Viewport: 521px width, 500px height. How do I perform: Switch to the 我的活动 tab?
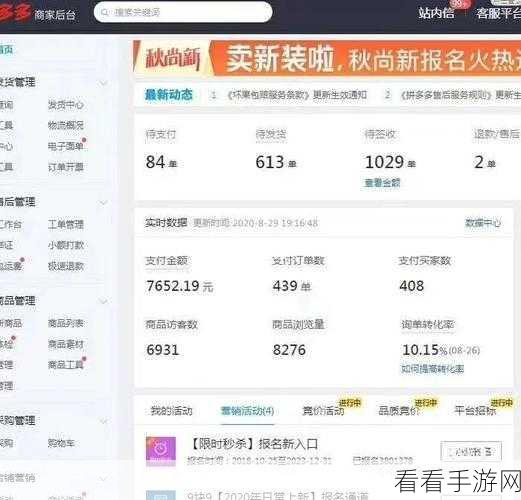171,411
